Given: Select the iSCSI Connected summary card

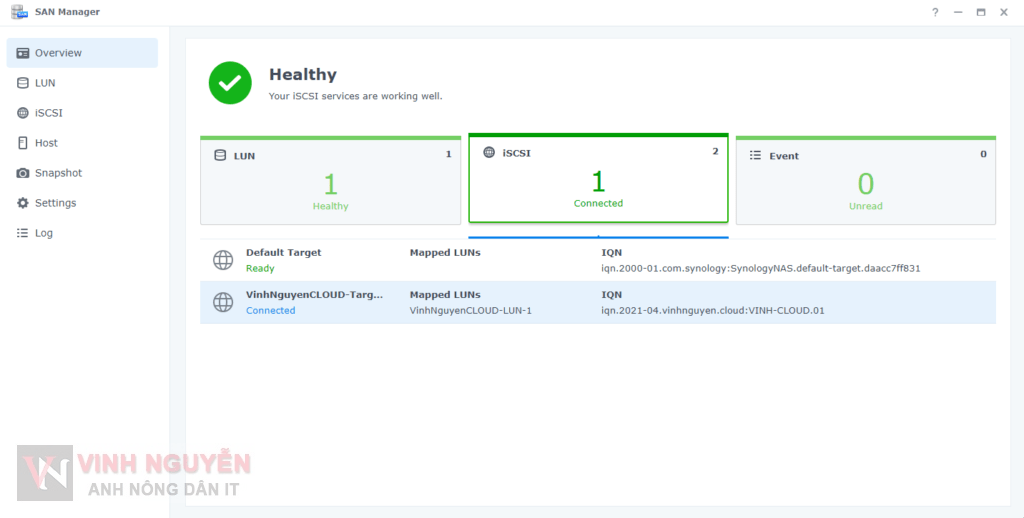Looking at the screenshot, I should pyautogui.click(x=598, y=180).
